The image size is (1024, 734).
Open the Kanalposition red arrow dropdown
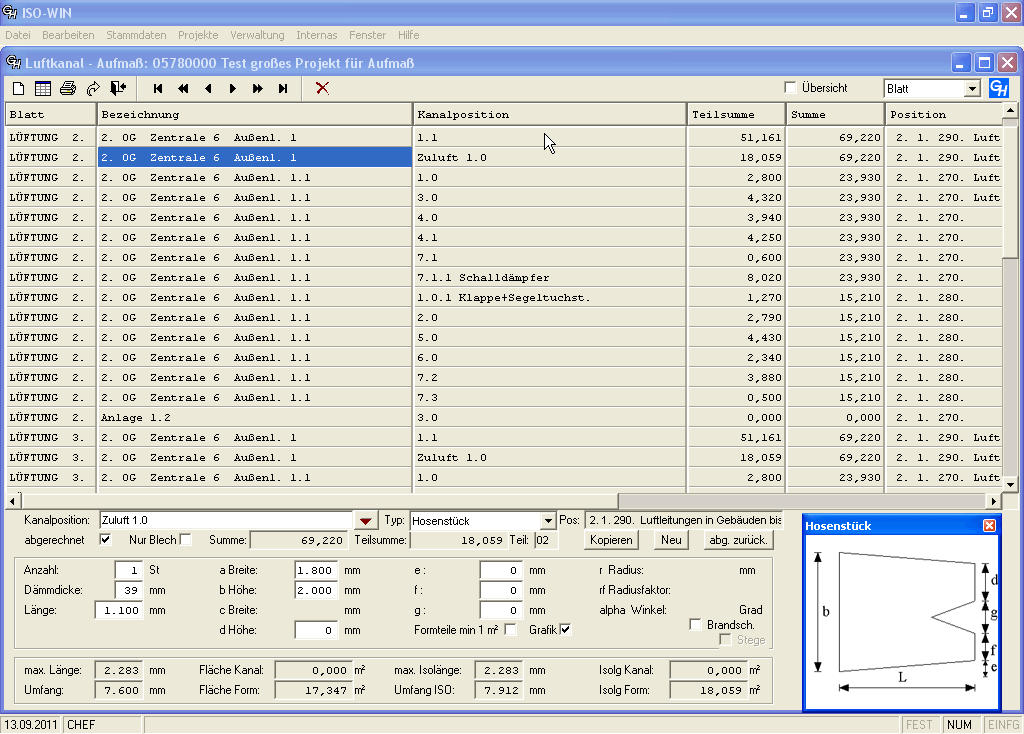[x=366, y=521]
